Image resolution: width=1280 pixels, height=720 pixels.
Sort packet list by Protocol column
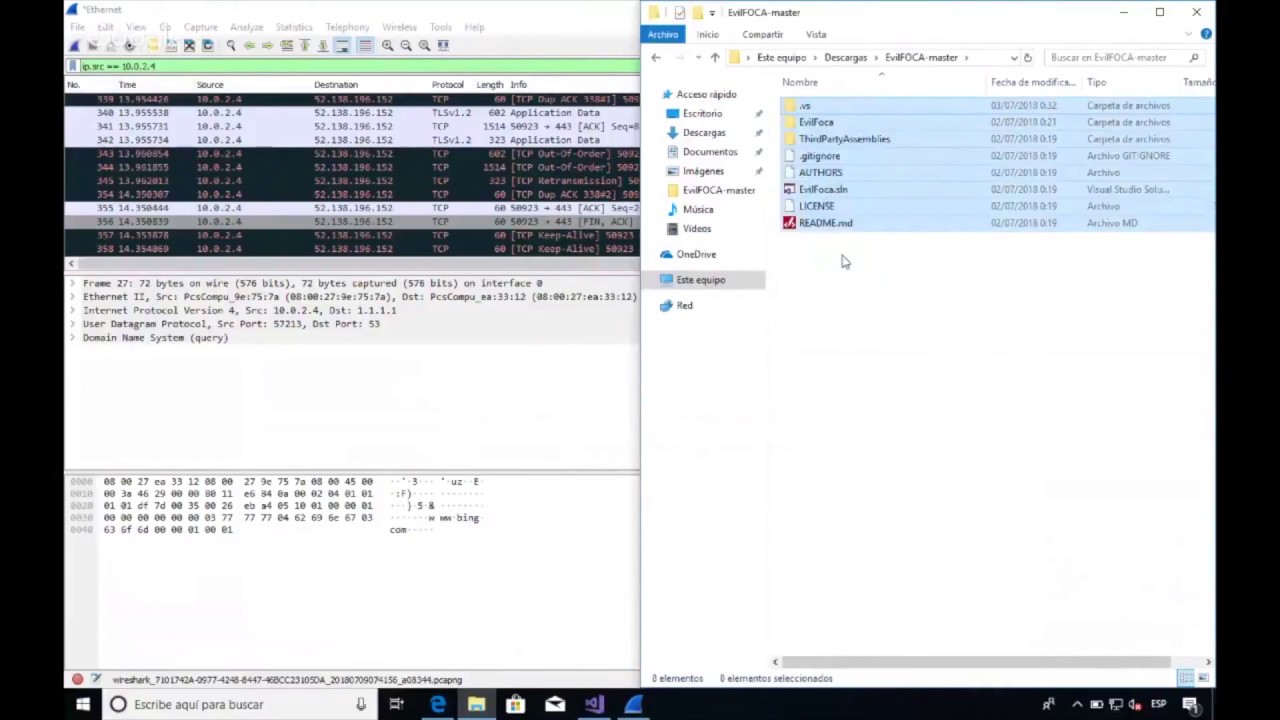pyautogui.click(x=448, y=85)
